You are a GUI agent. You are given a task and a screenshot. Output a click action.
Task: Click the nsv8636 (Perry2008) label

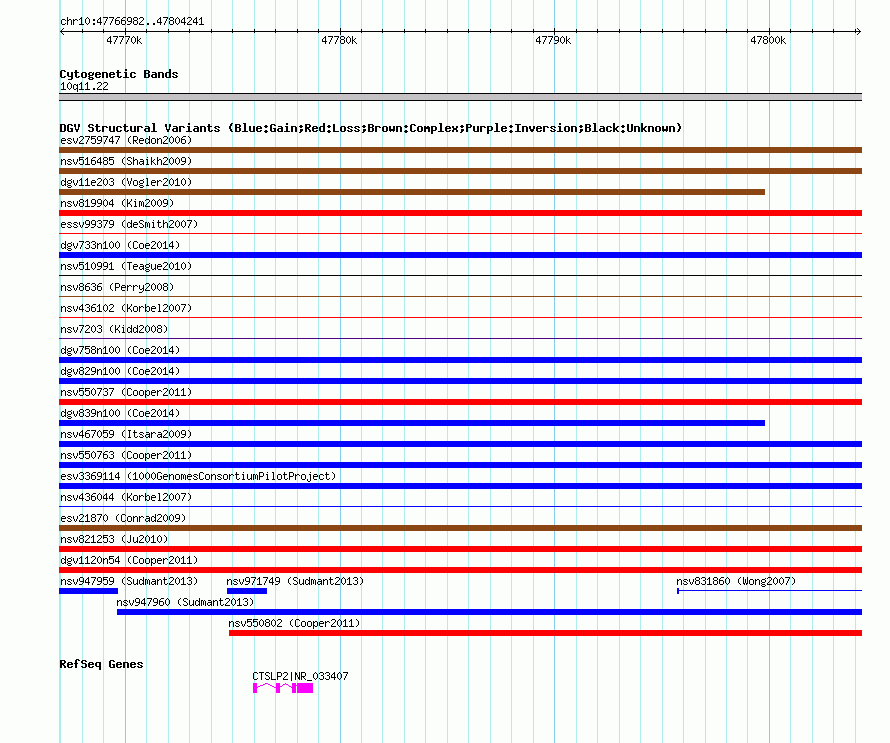(117, 287)
